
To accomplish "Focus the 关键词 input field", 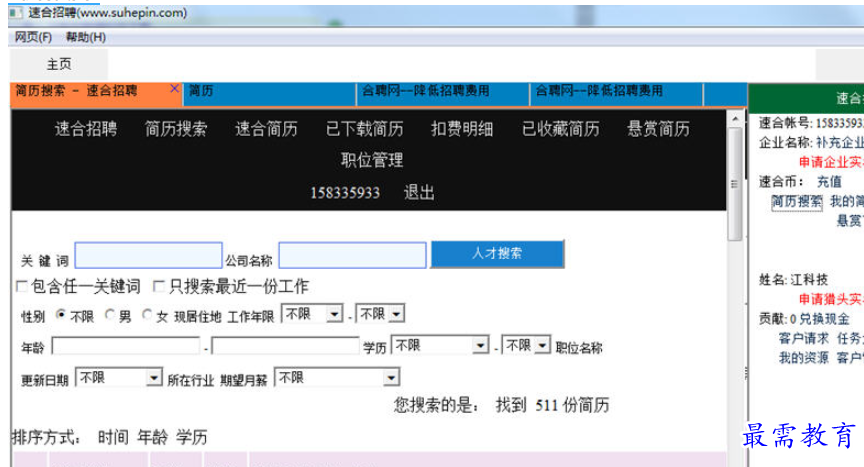I will (x=148, y=256).
